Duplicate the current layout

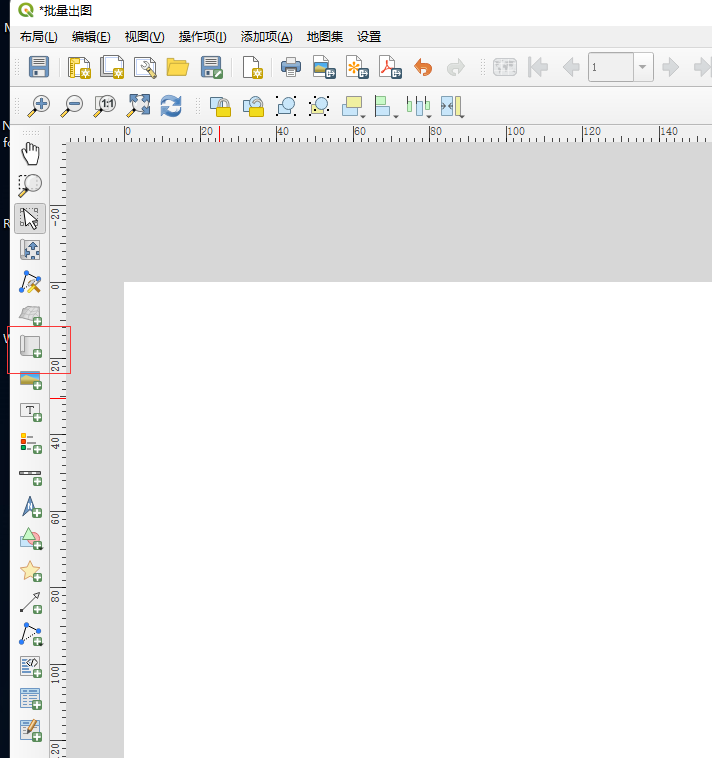tap(112, 67)
